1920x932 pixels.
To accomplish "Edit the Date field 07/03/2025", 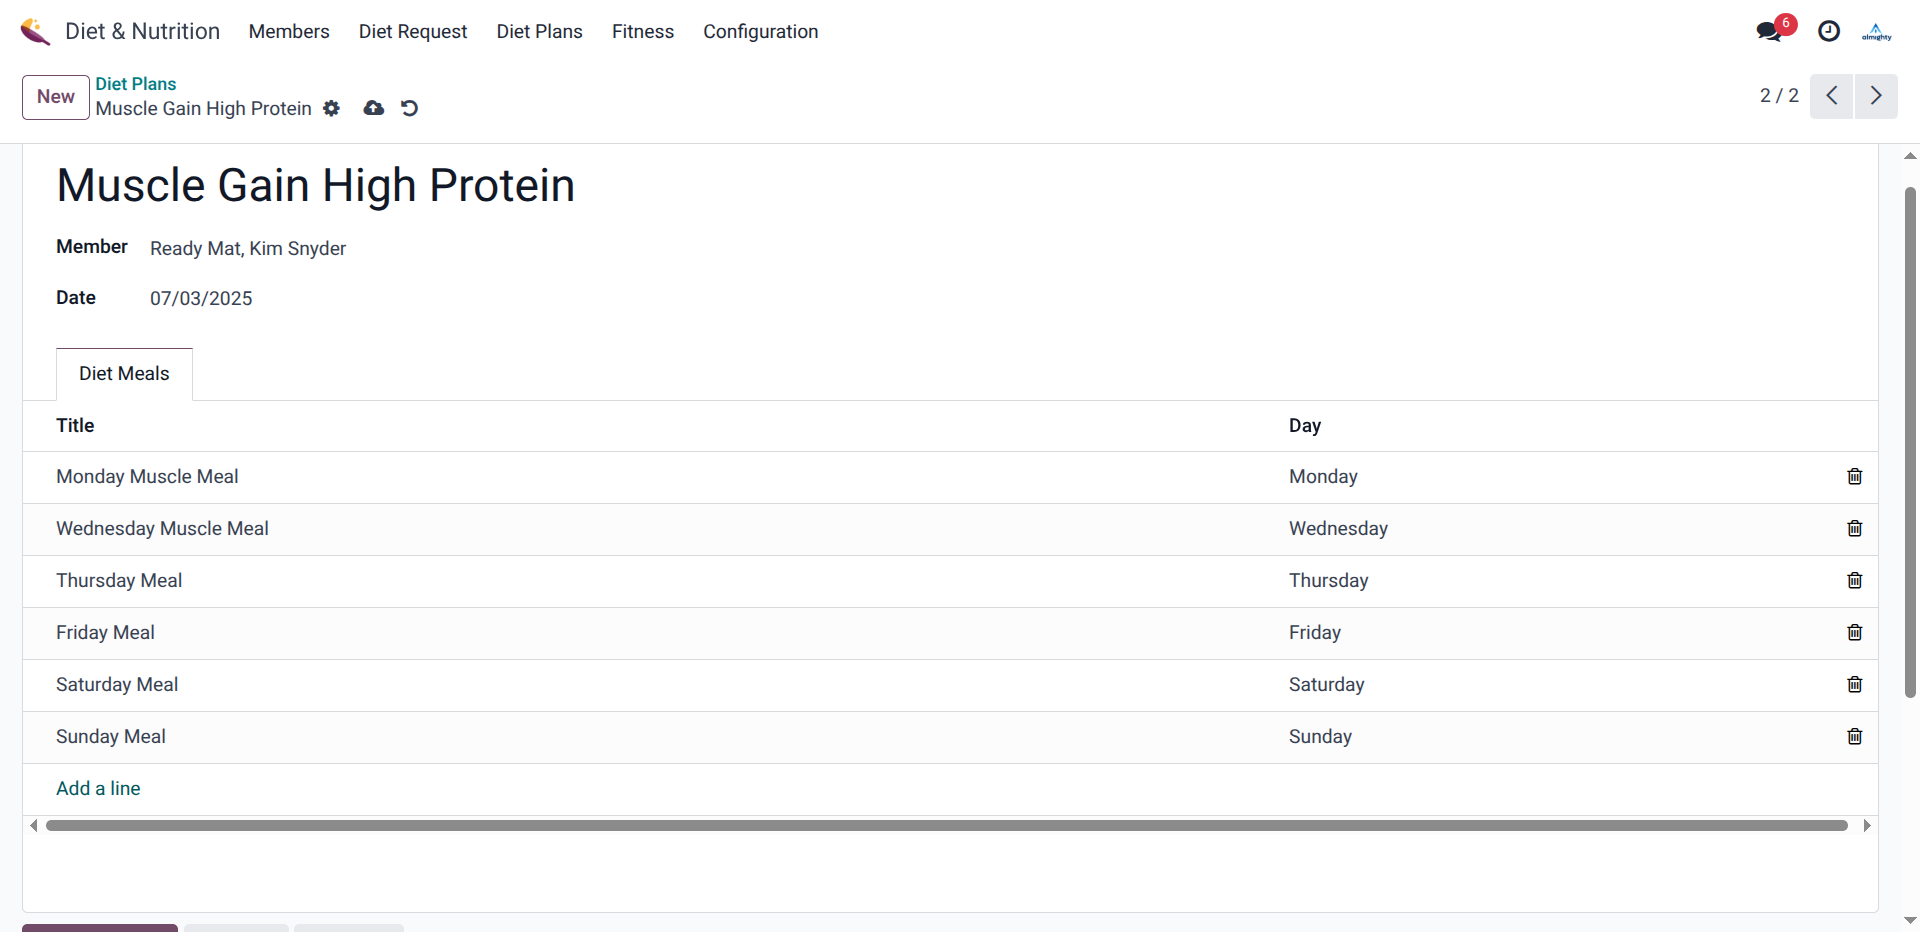I will 201,299.
